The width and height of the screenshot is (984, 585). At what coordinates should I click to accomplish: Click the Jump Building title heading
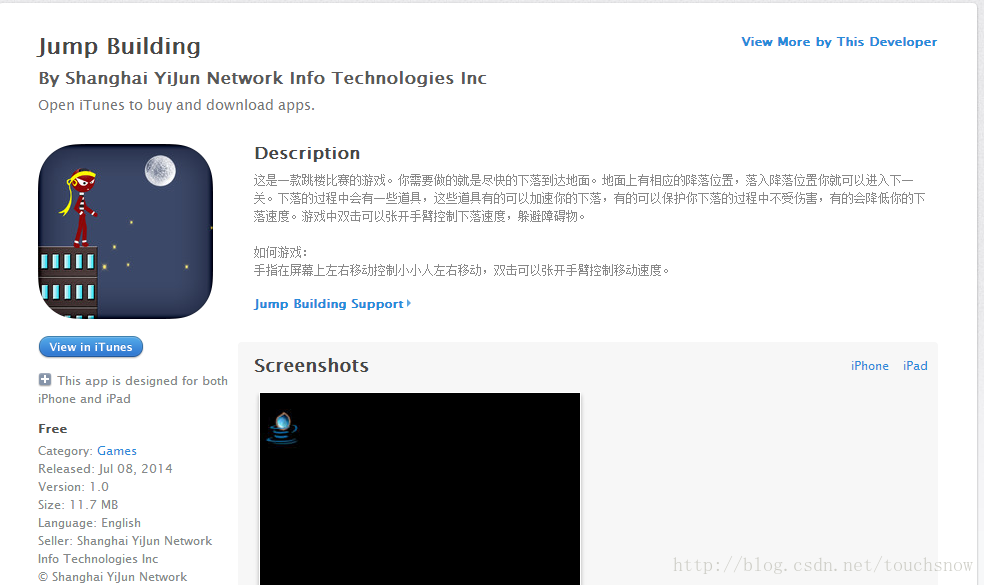coord(119,46)
